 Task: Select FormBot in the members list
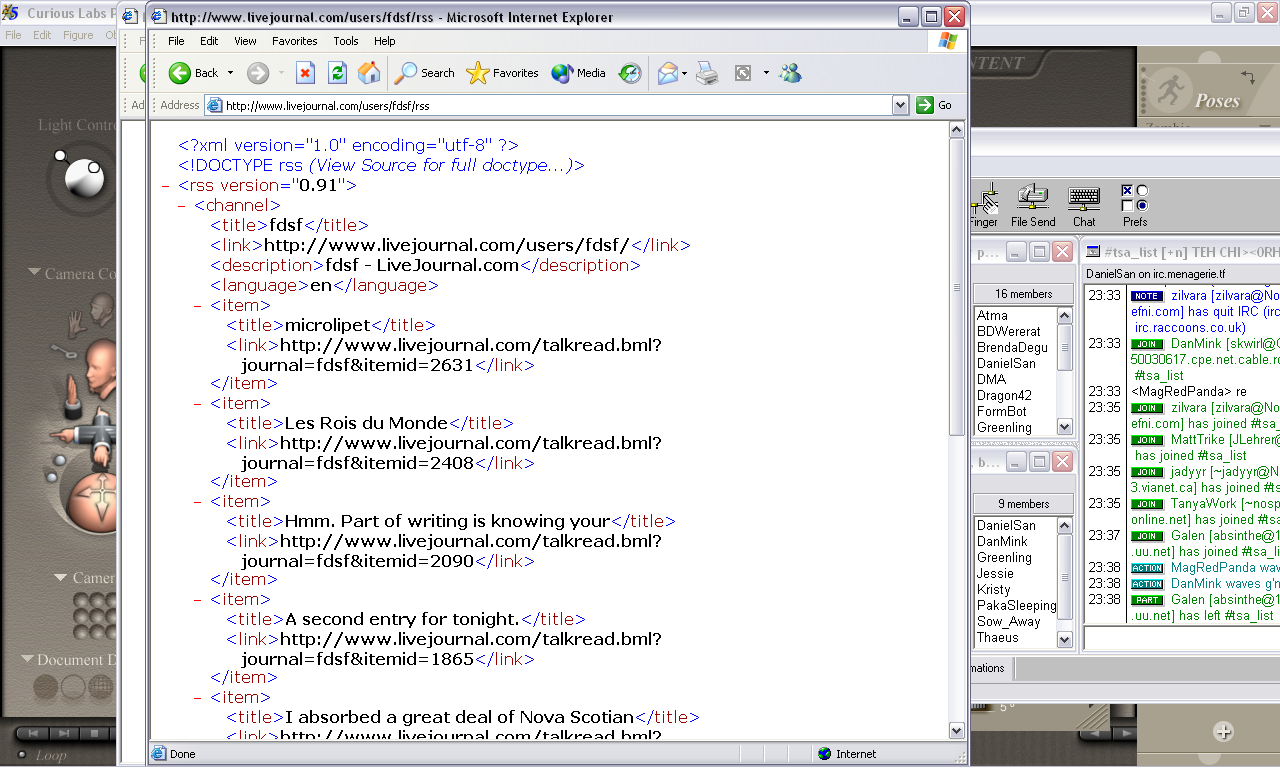1001,411
